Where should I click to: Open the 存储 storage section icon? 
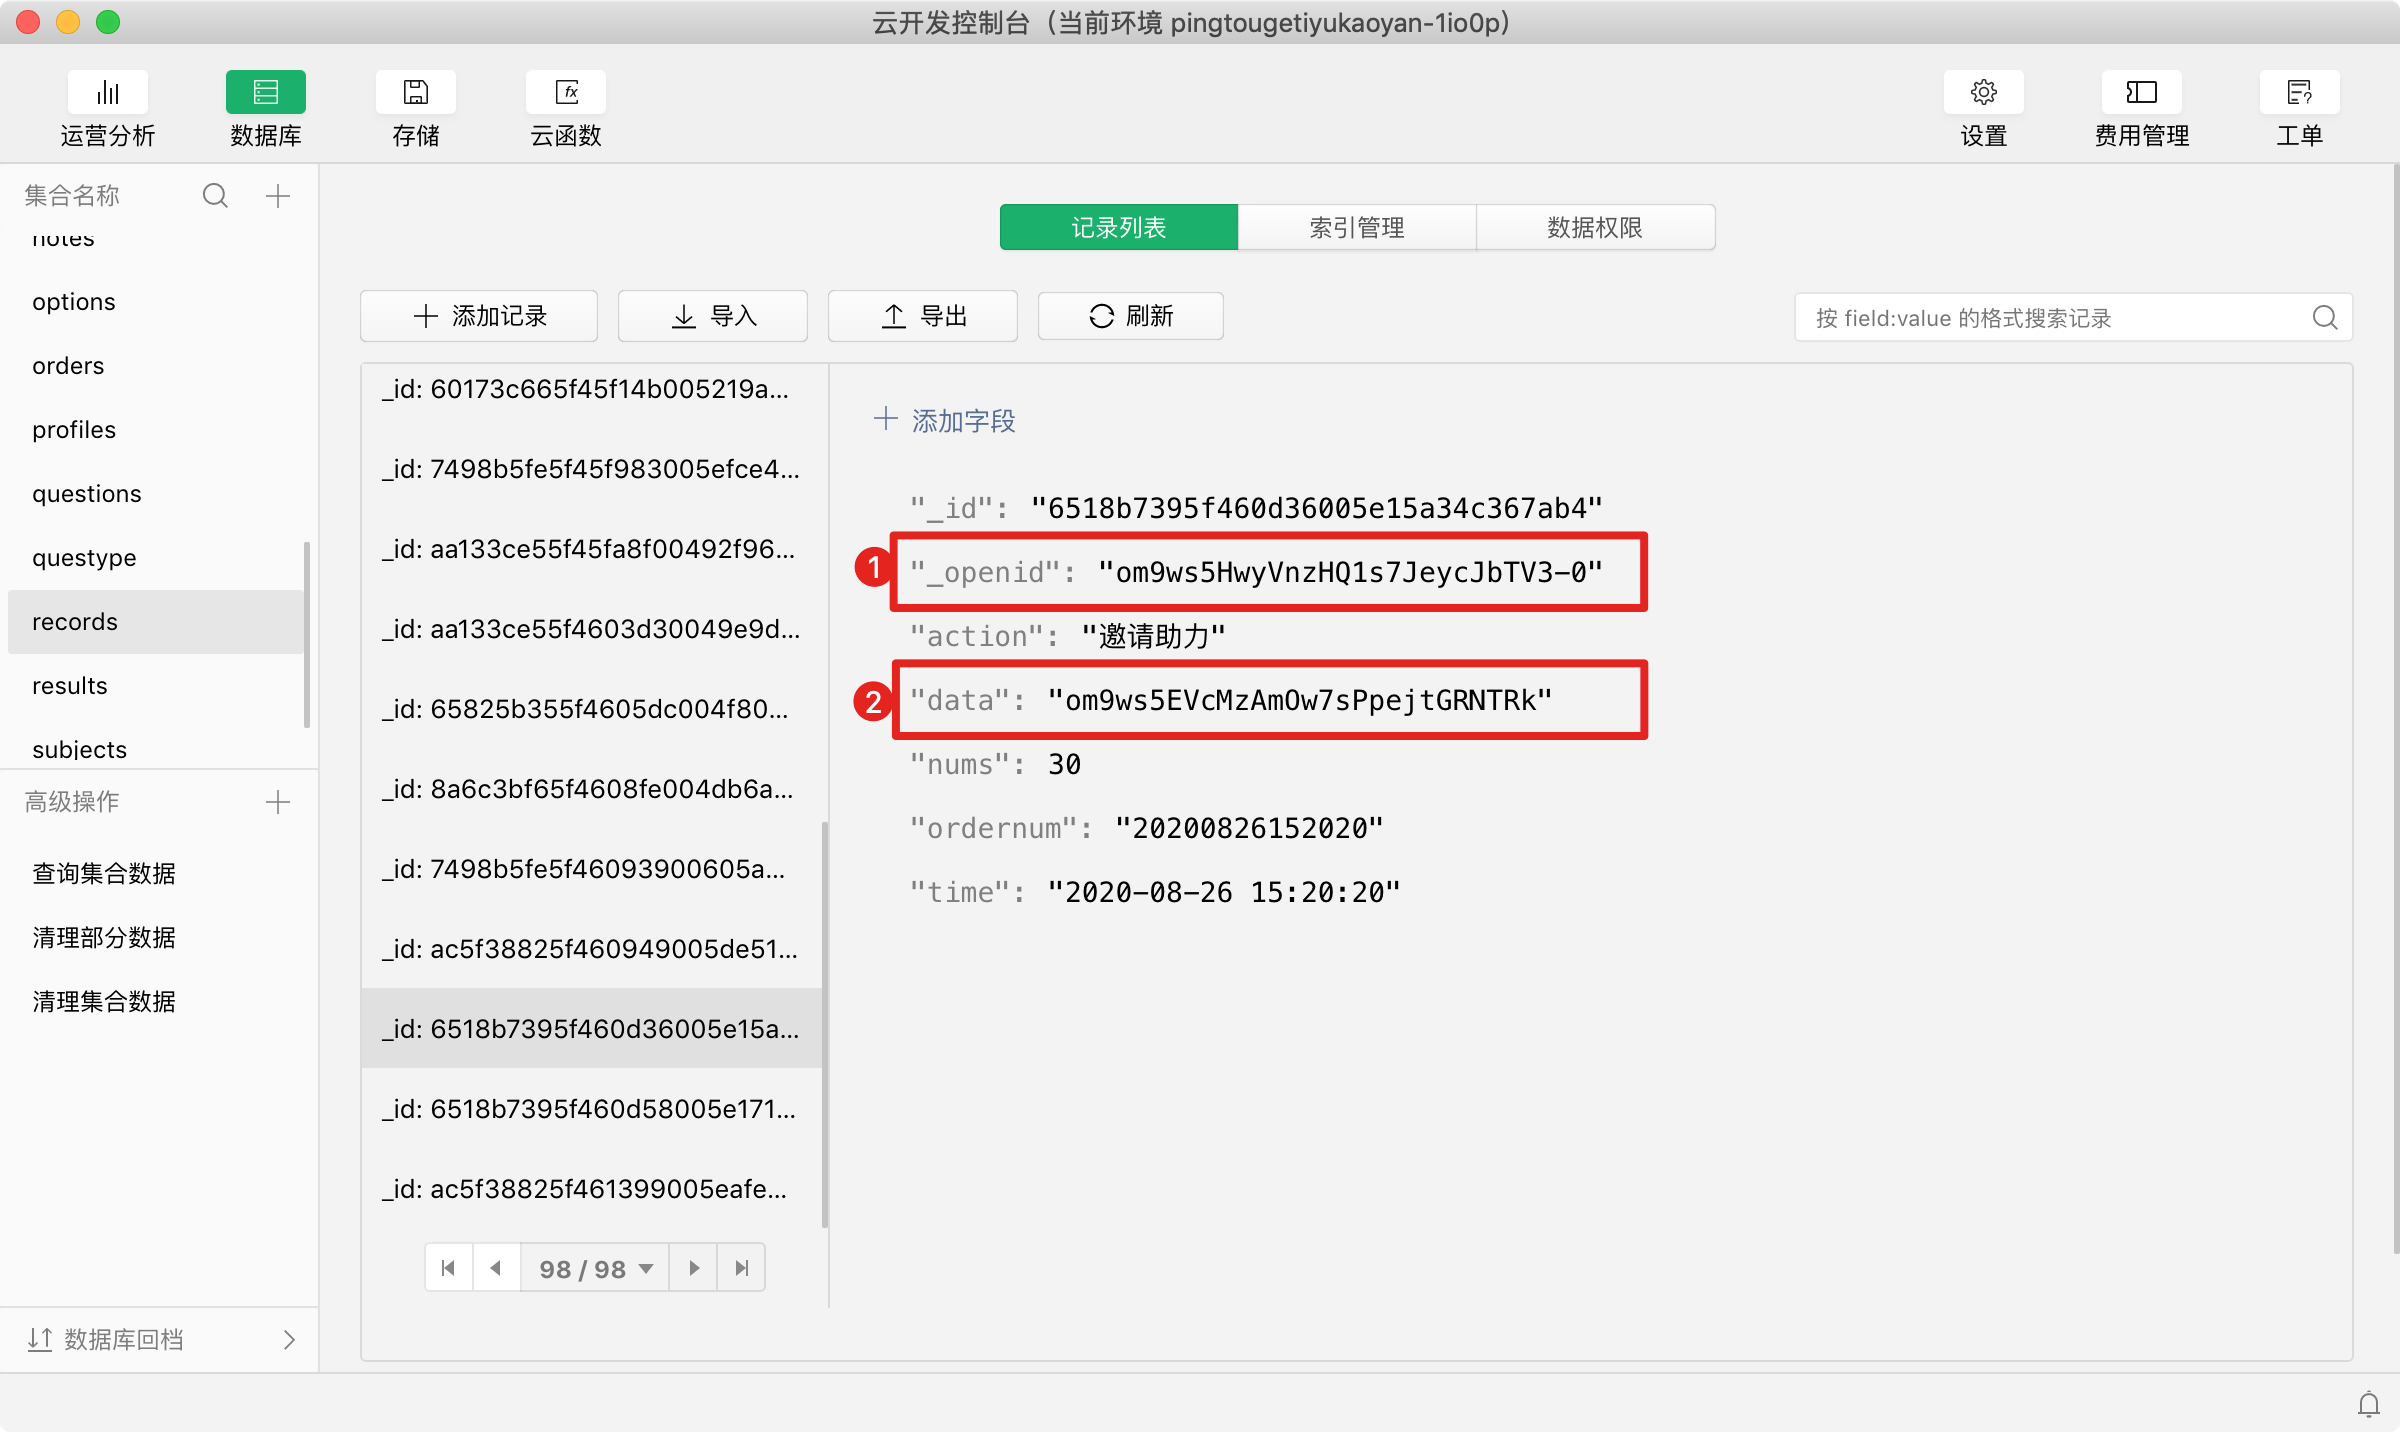(415, 93)
